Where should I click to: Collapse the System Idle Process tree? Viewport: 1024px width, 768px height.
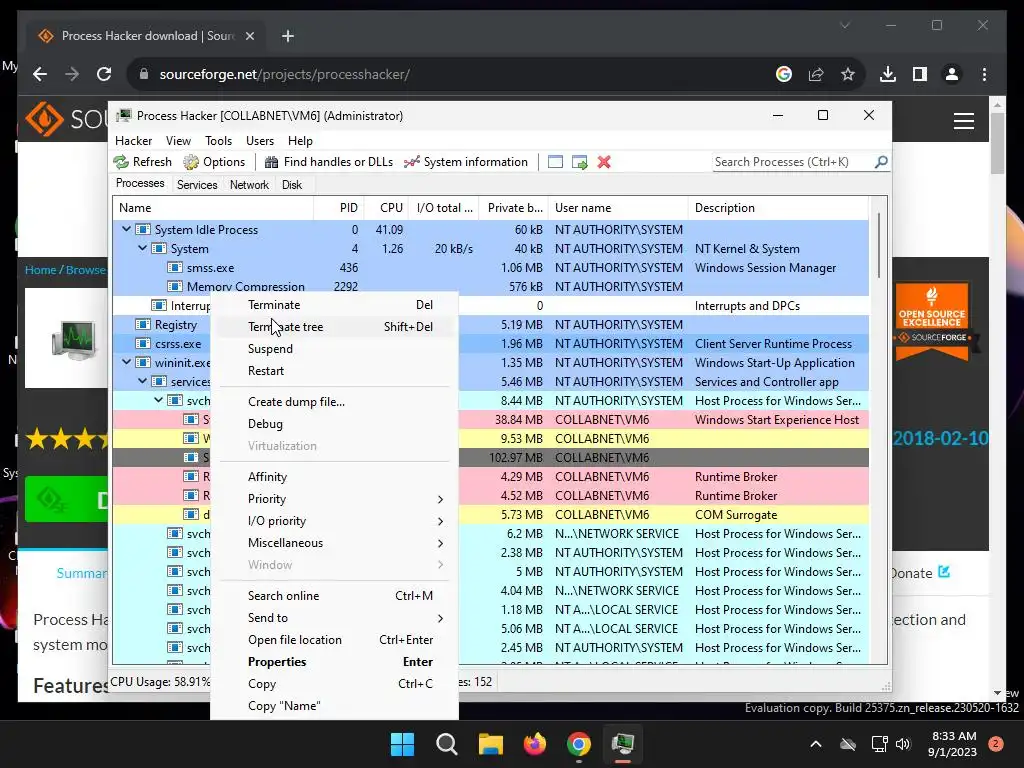click(127, 229)
